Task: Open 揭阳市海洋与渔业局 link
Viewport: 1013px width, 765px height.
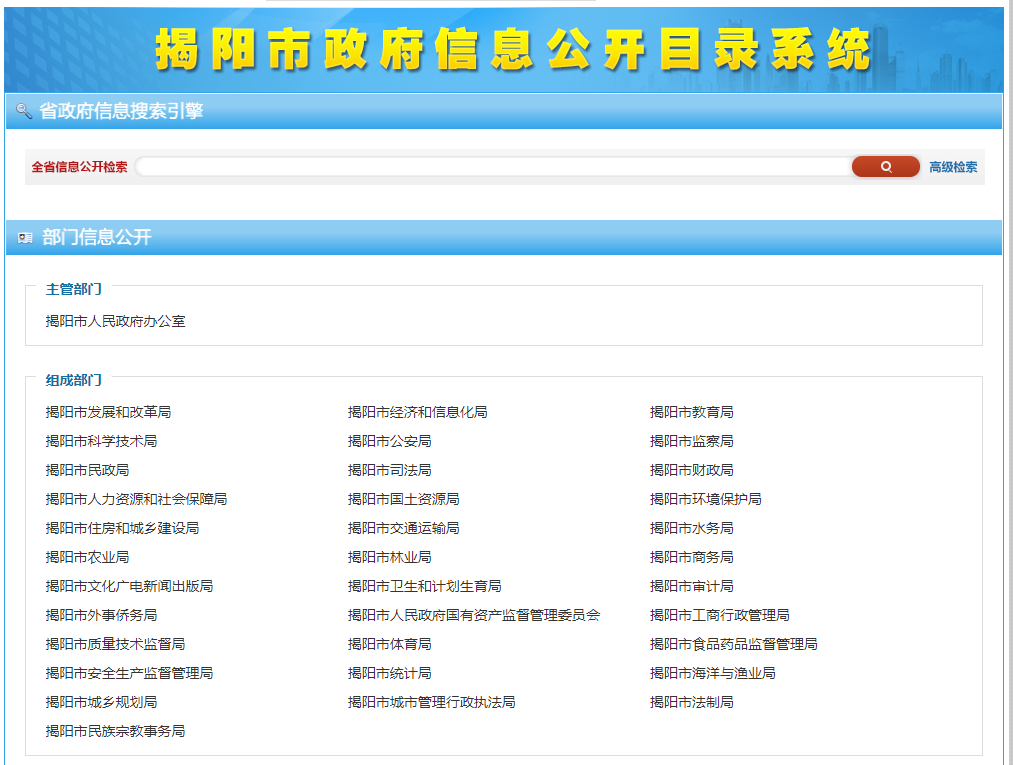Action: point(713,674)
